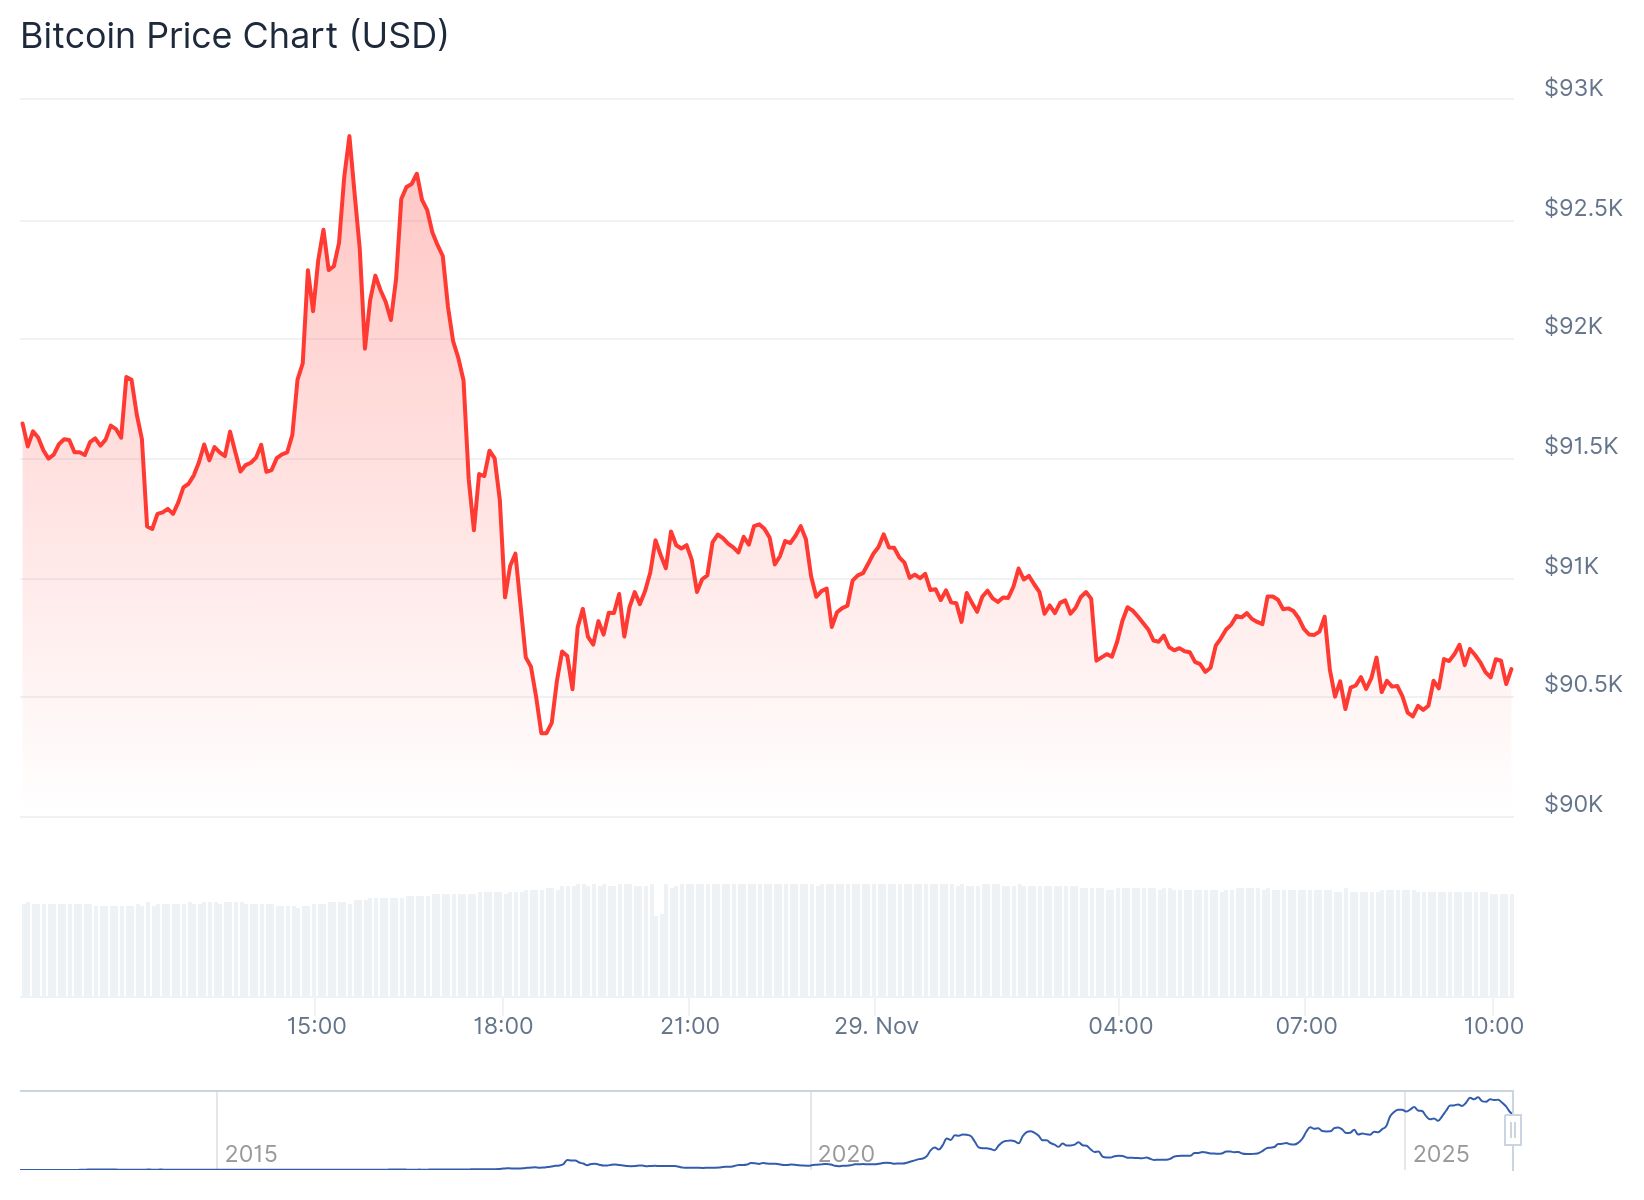
Task: Click the 10:00 time axis label
Action: [x=1494, y=1026]
